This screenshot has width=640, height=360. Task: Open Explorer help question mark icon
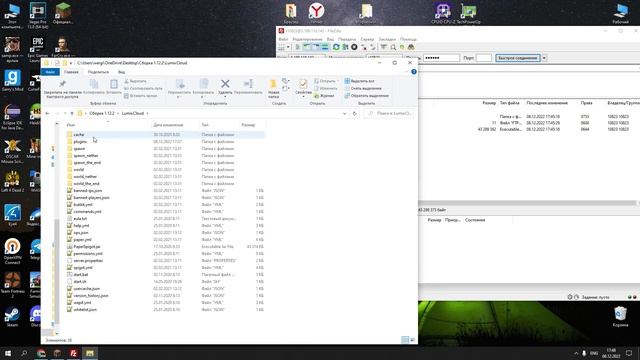pos(413,72)
